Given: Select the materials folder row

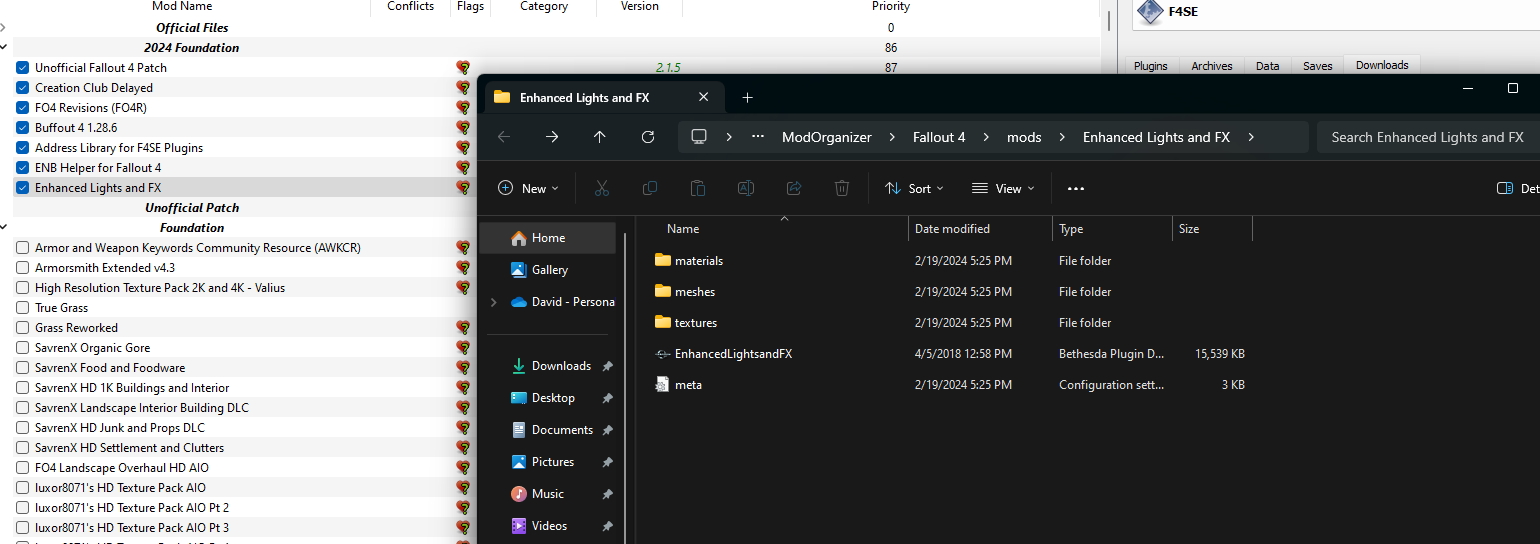Looking at the screenshot, I should [x=952, y=261].
